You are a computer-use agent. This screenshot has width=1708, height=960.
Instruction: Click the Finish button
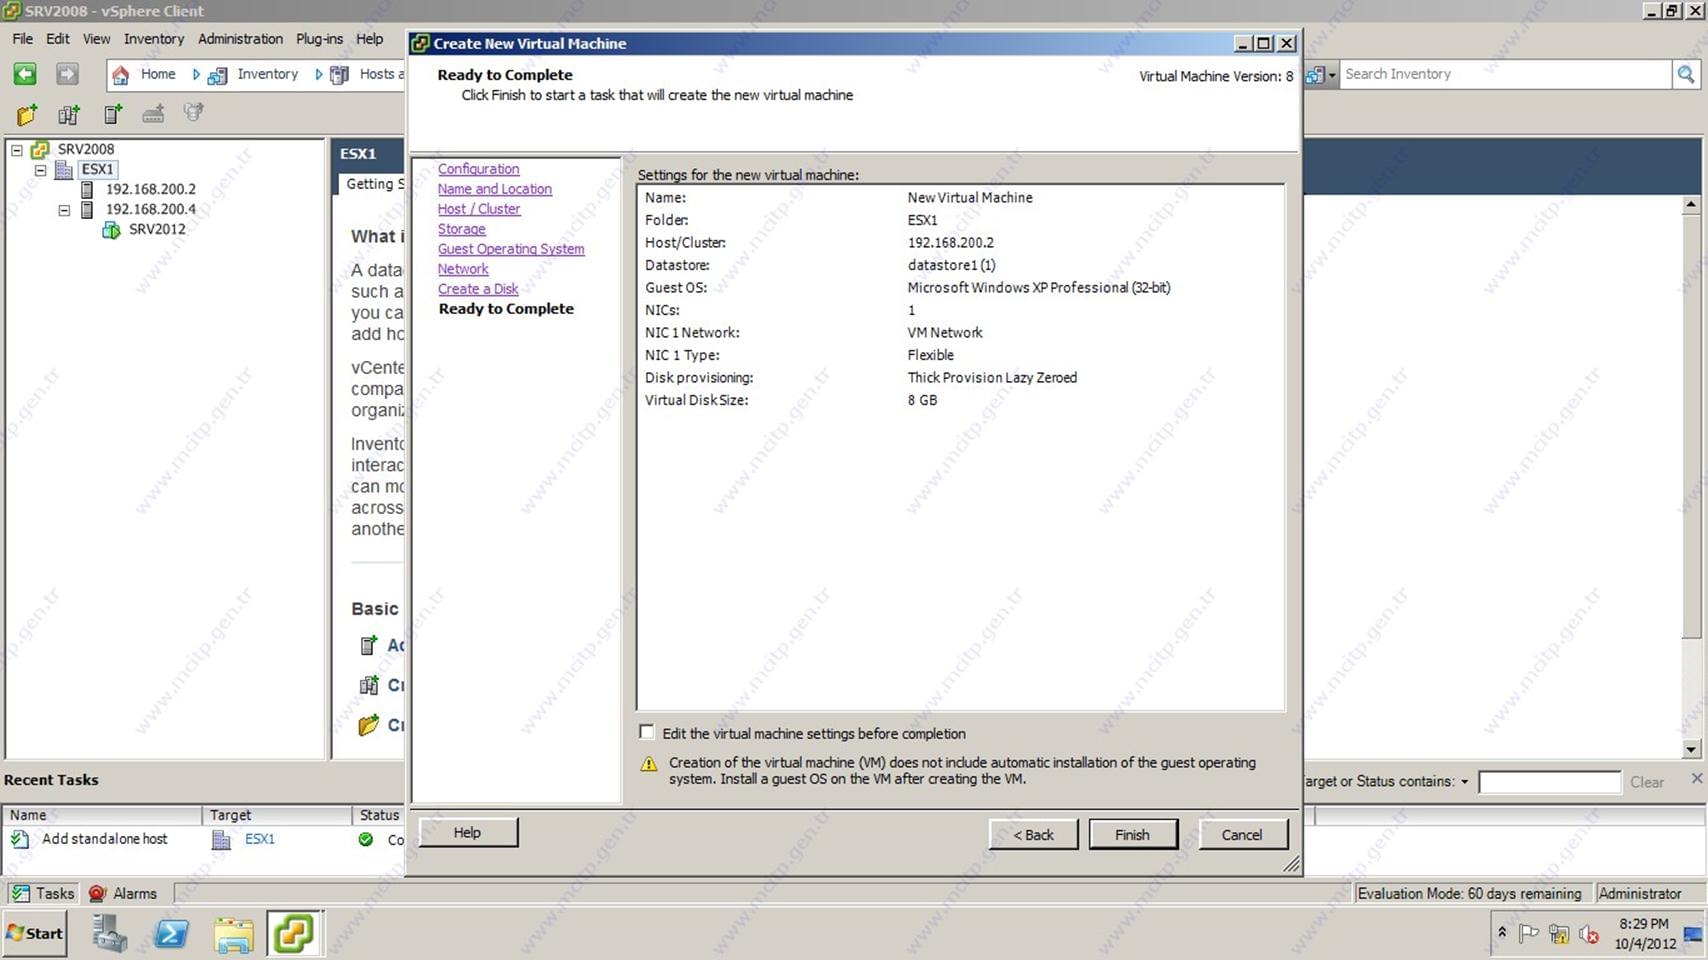[x=1133, y=834]
